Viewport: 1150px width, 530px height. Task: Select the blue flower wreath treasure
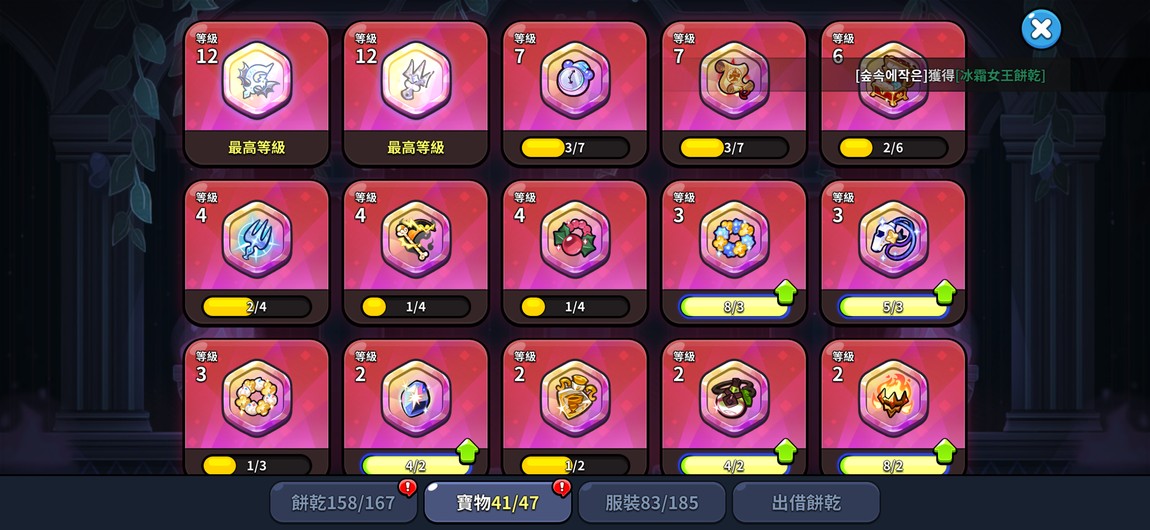(x=734, y=239)
